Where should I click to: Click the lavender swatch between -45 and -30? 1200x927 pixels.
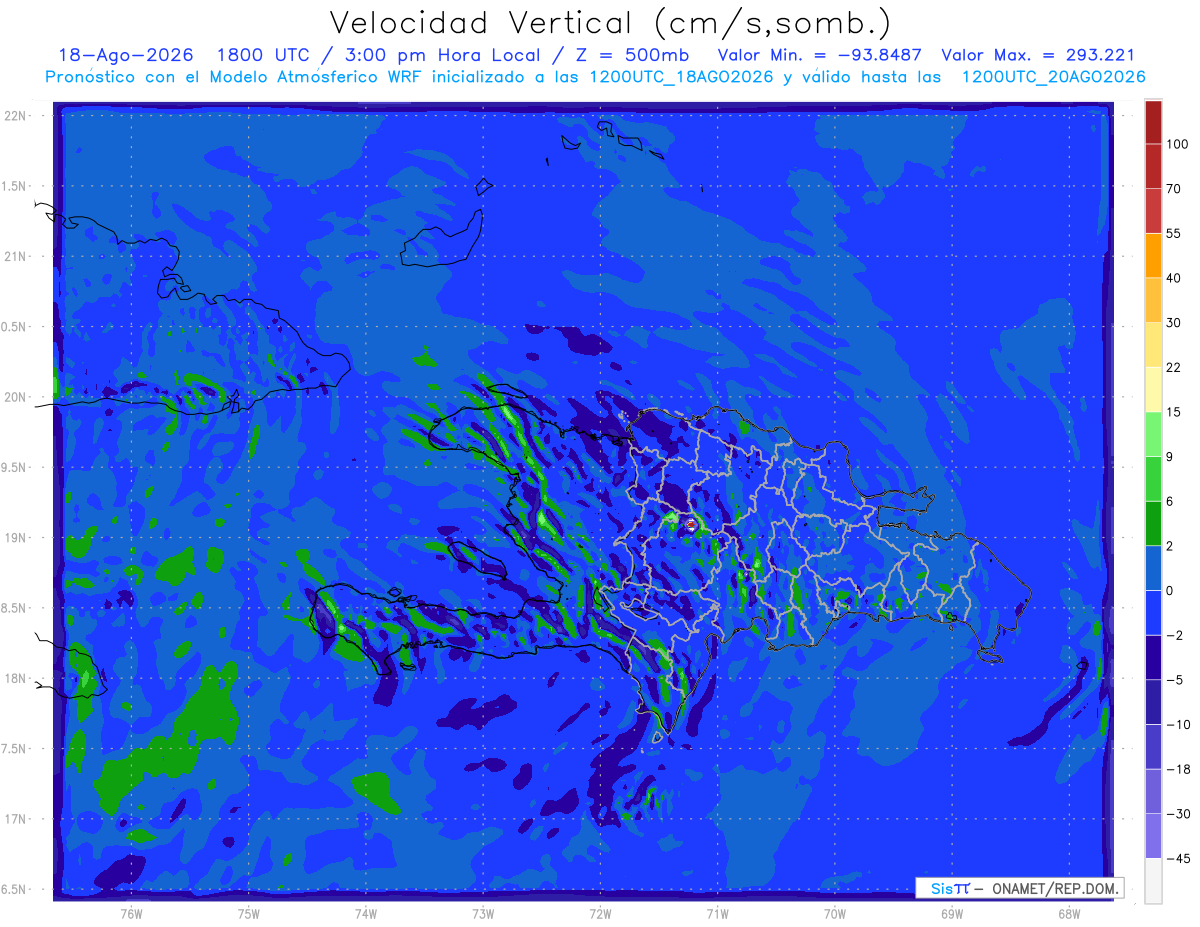tap(1153, 836)
